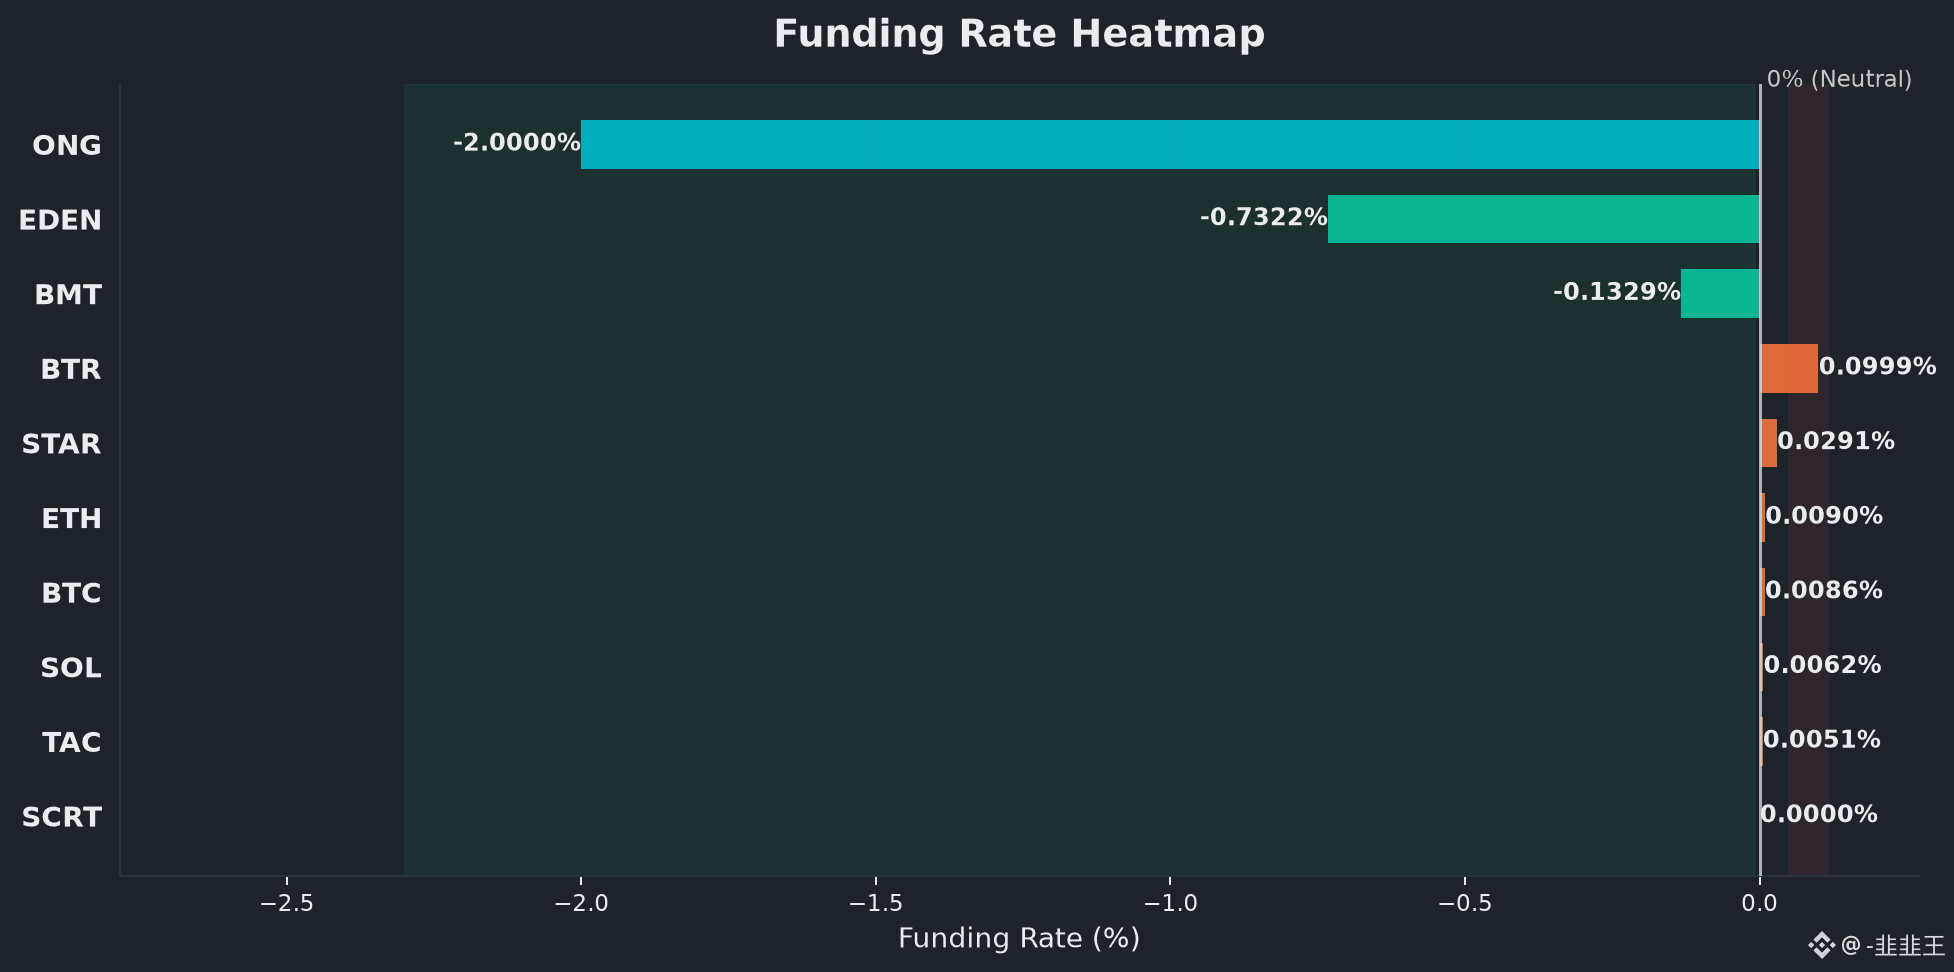Select the 0.0291% value label
Screen dimensions: 1954x972
point(1836,441)
